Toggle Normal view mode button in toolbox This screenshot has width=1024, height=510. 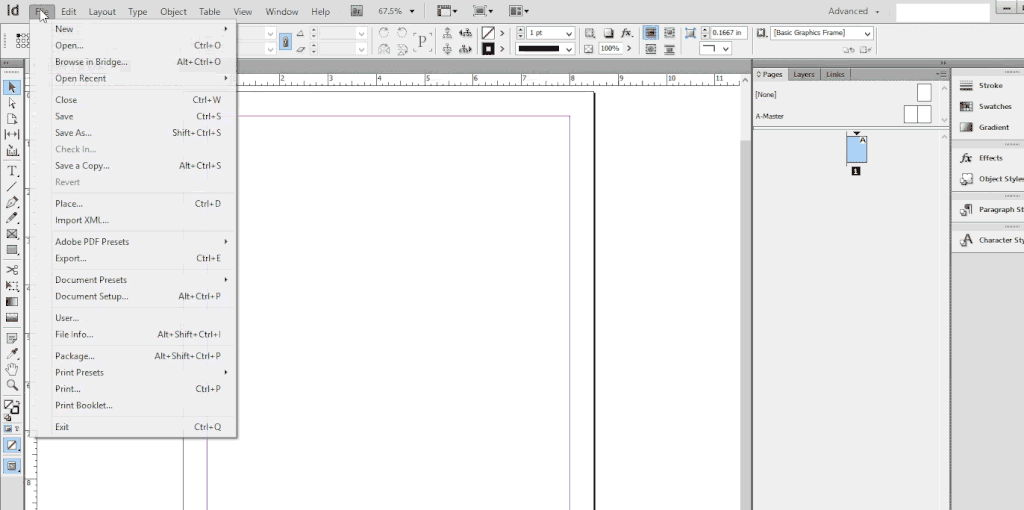12,466
